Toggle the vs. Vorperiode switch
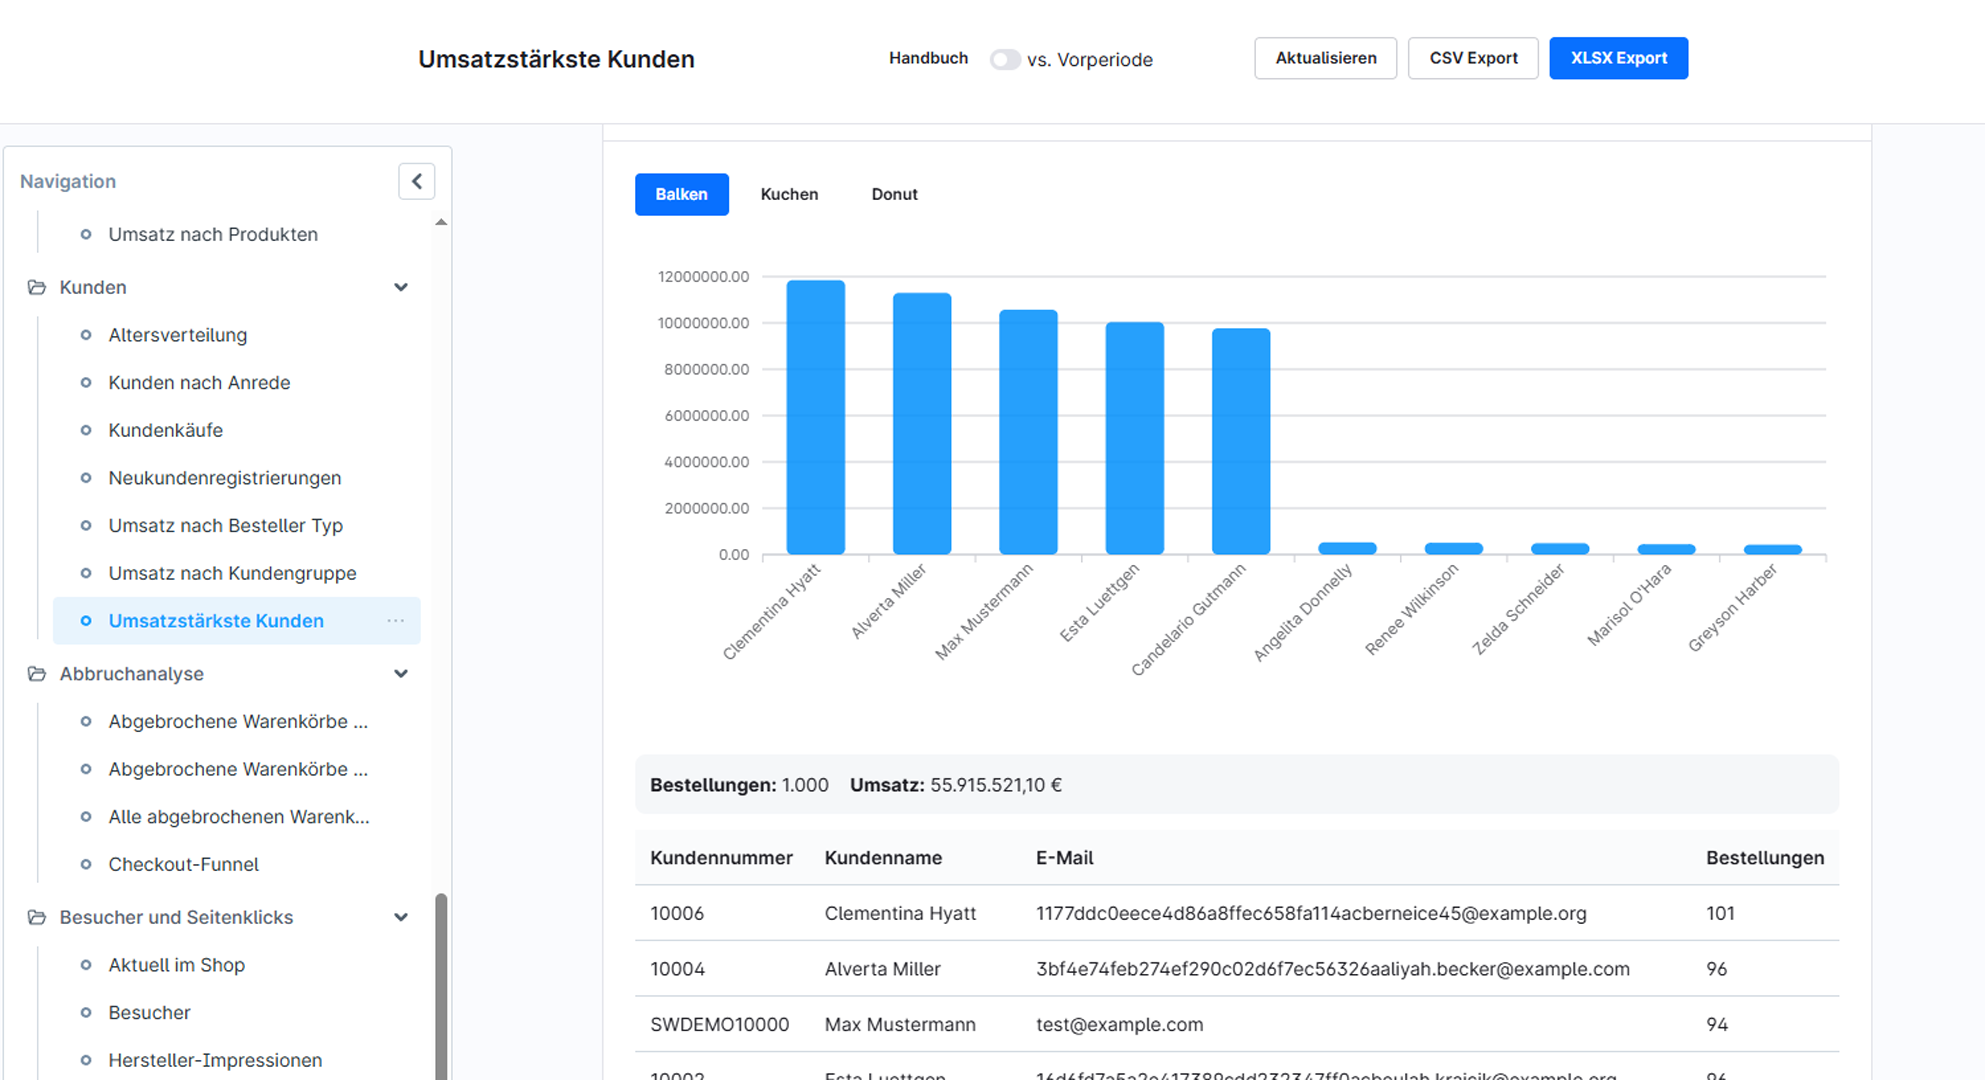 click(1004, 60)
